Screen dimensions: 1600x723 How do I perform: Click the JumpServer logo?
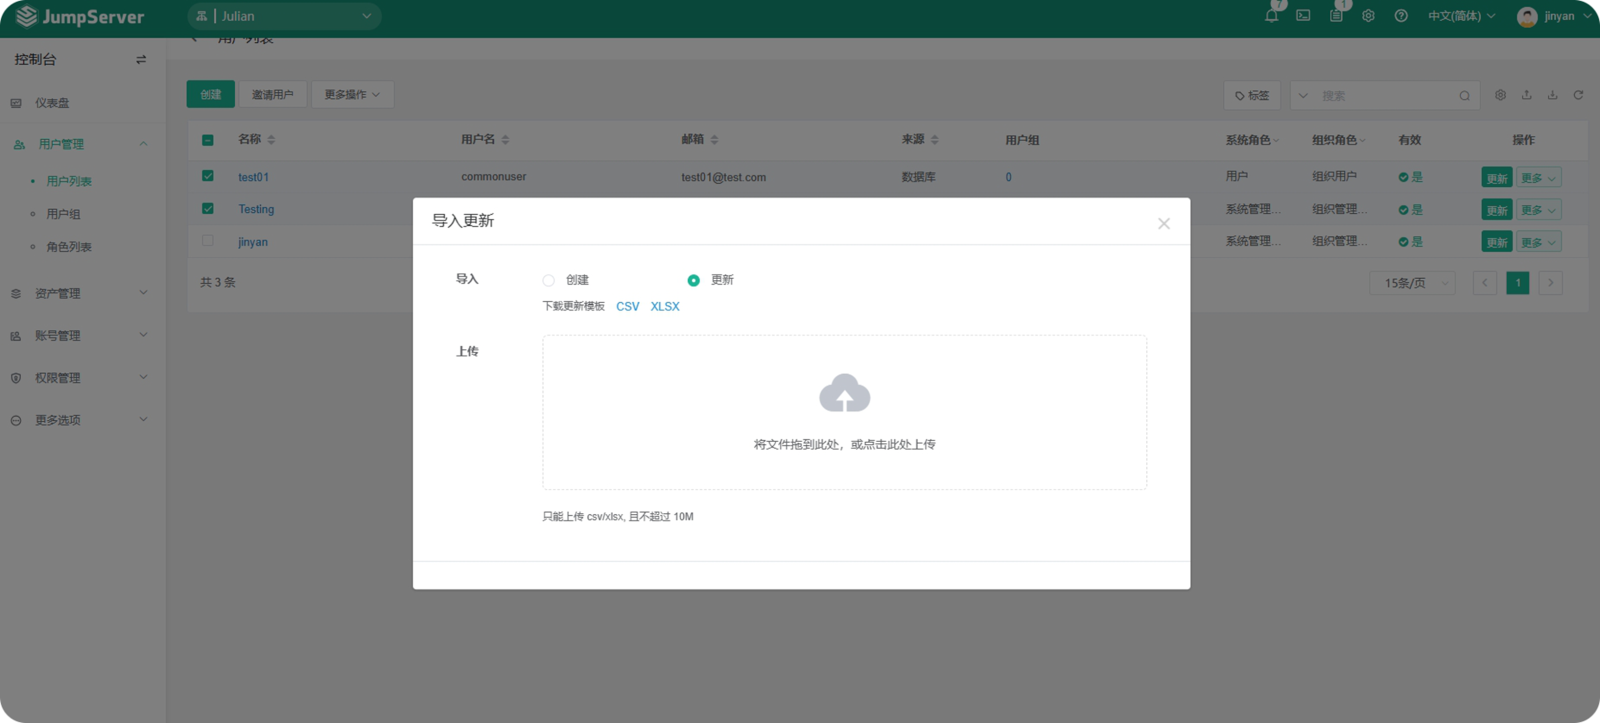click(80, 17)
